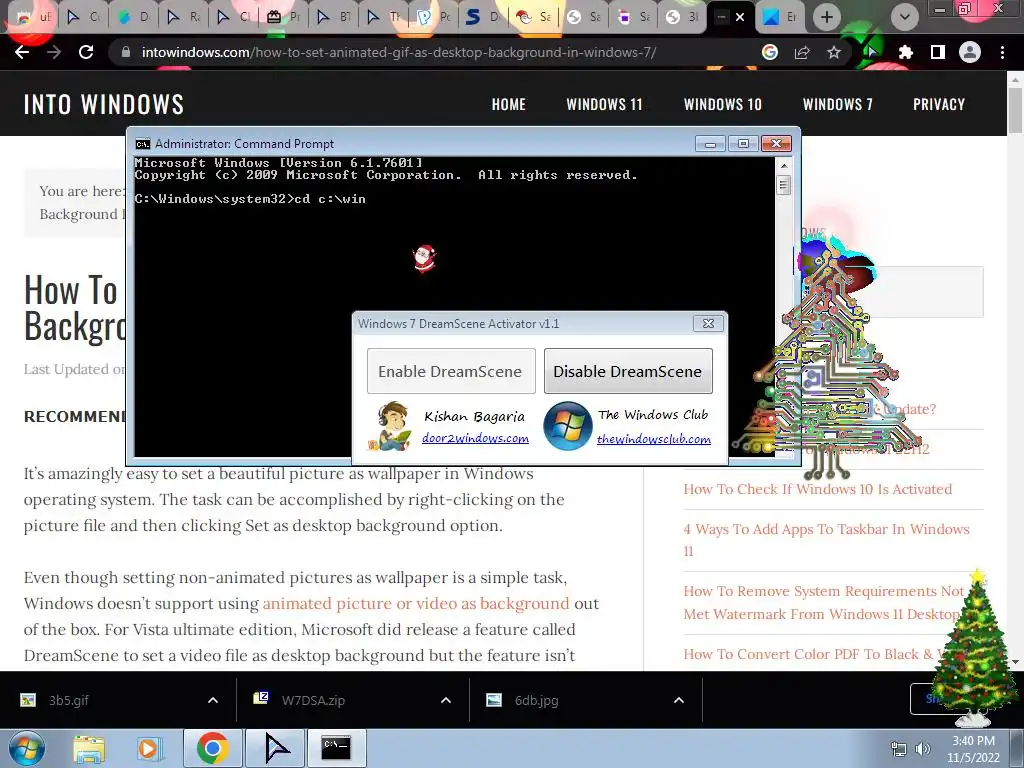Open Chrome's three-dot menu
Screen dimensions: 1024x768
[x=1002, y=52]
